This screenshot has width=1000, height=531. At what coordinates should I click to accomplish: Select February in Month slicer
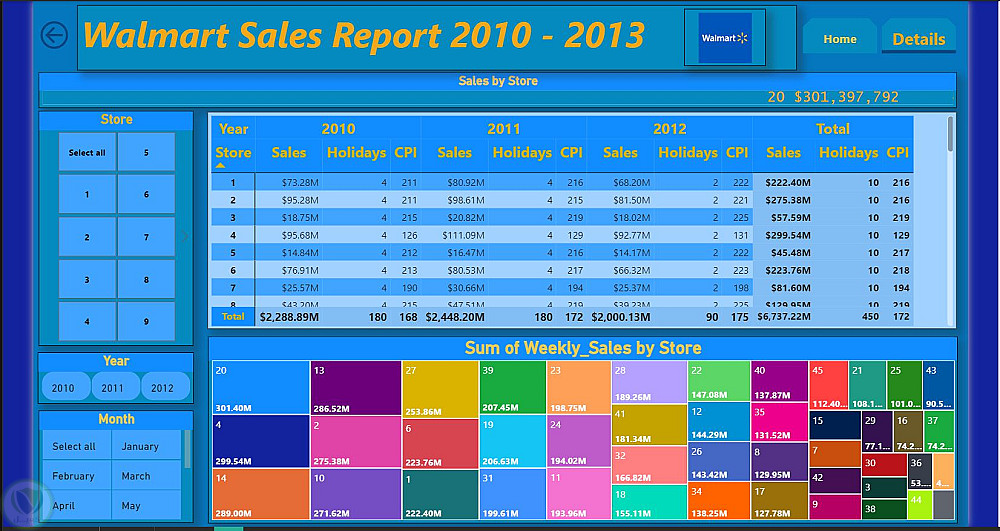coord(77,476)
